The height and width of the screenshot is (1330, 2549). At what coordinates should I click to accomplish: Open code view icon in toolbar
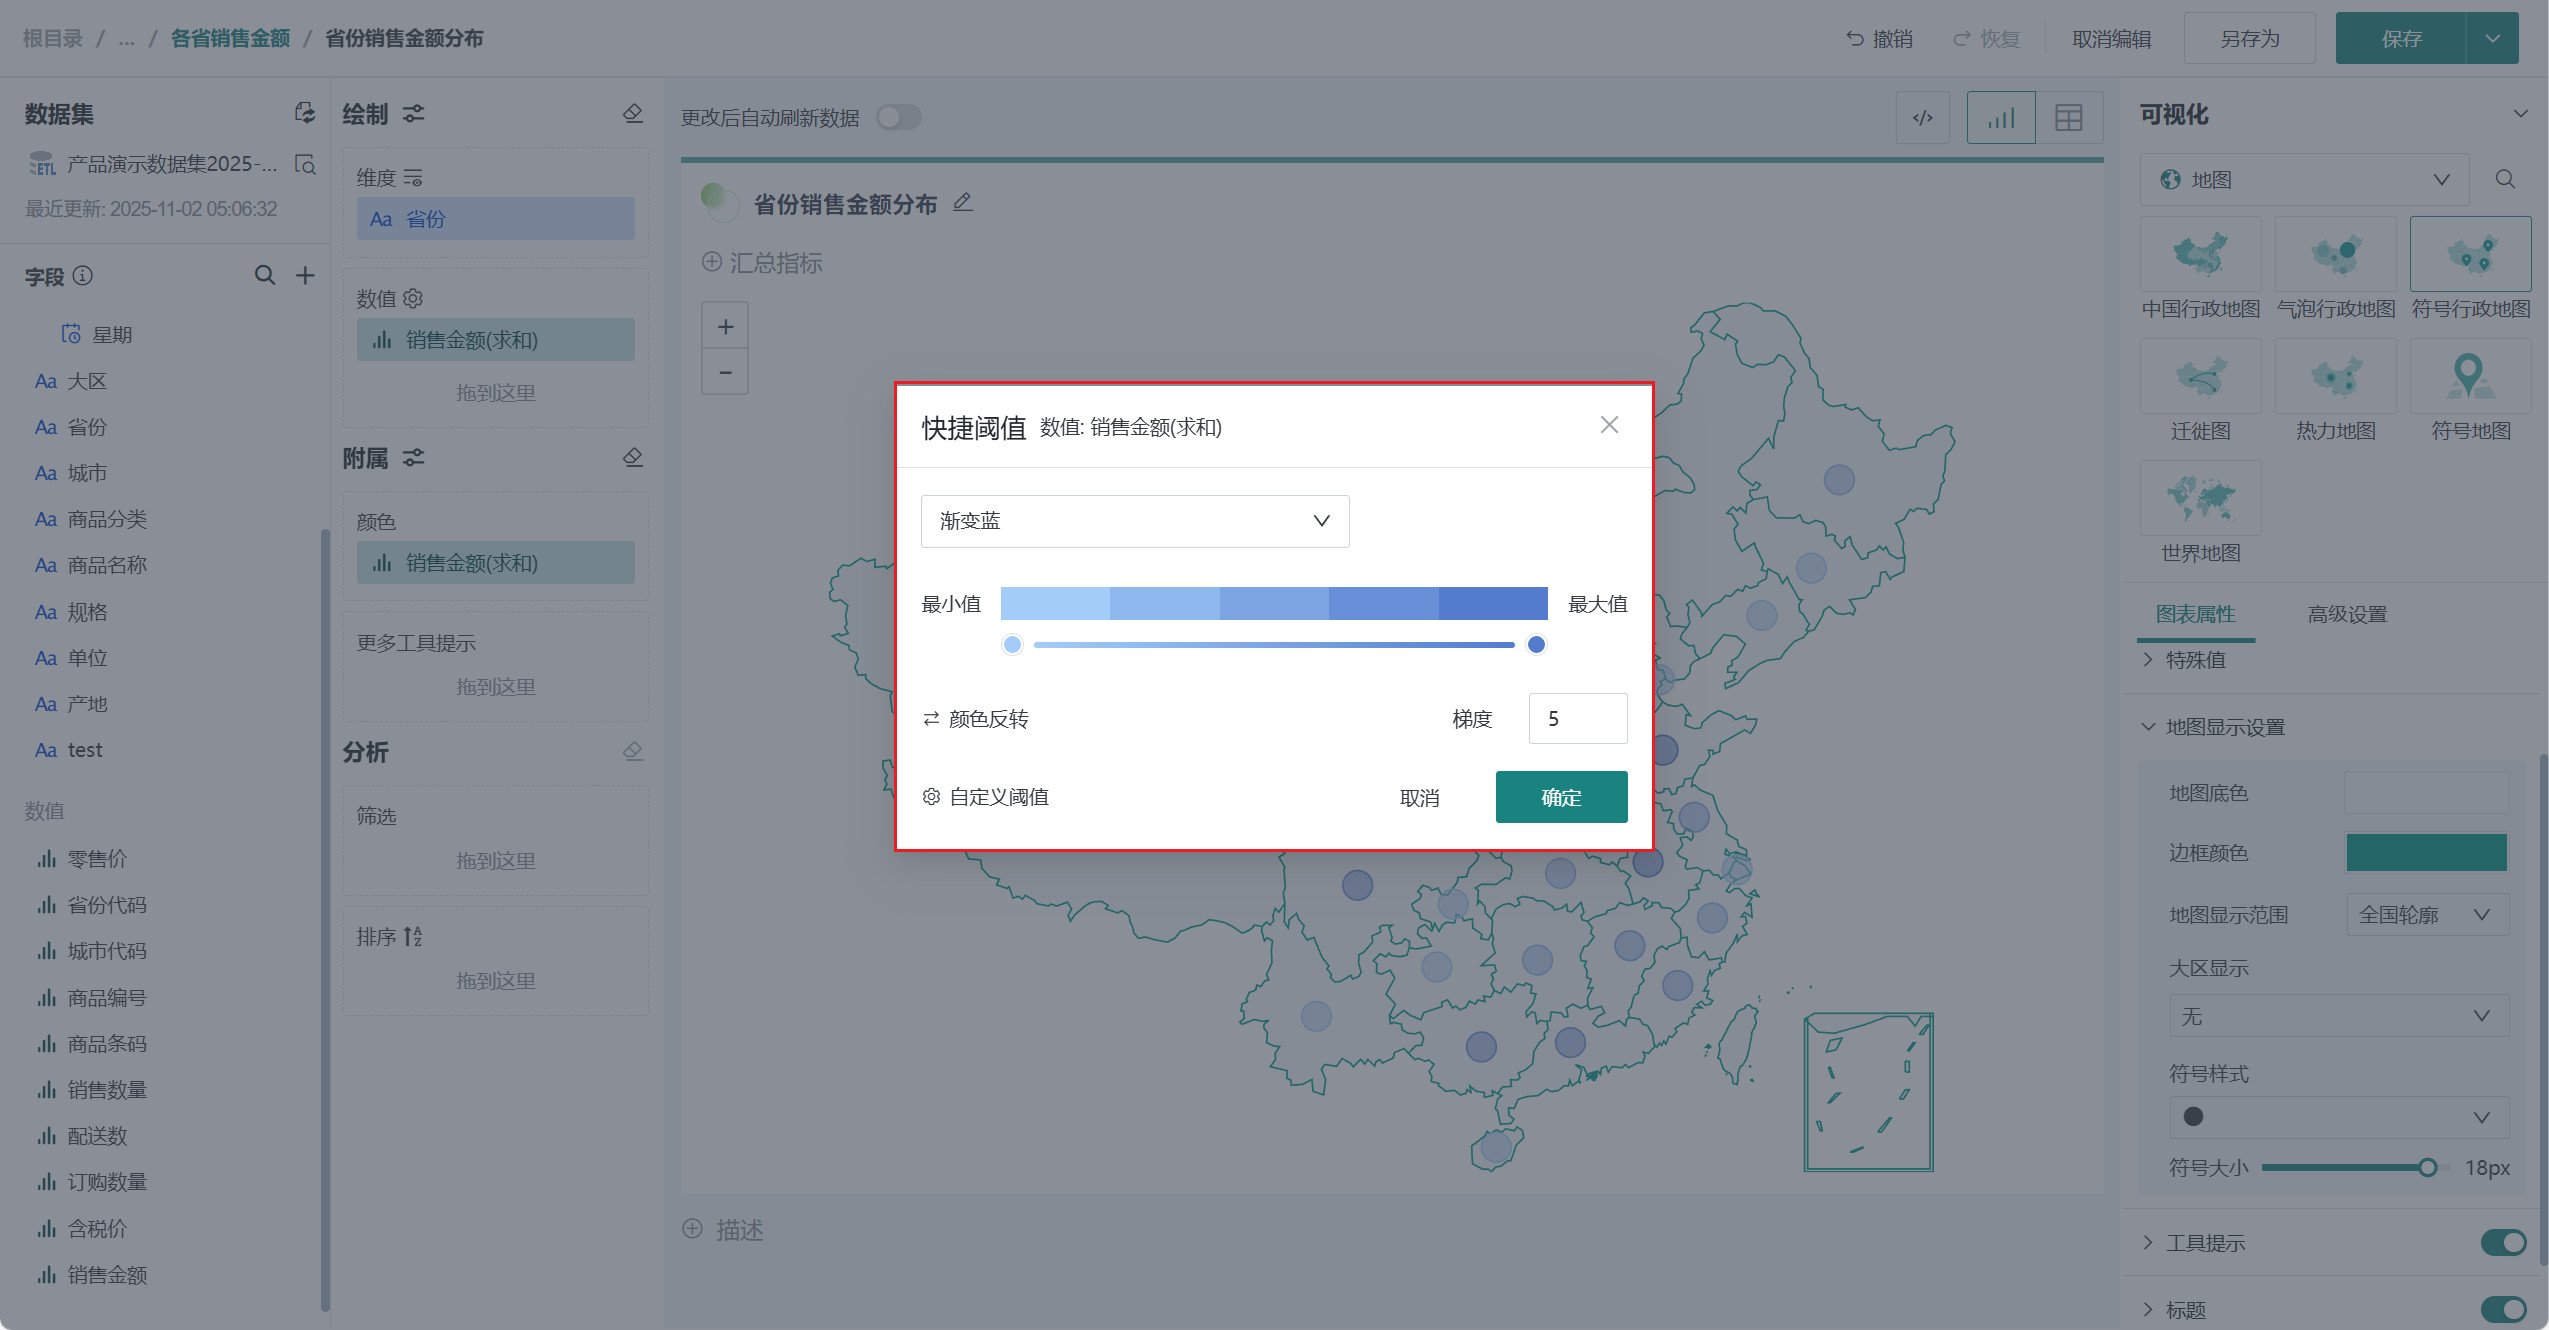tap(1922, 118)
